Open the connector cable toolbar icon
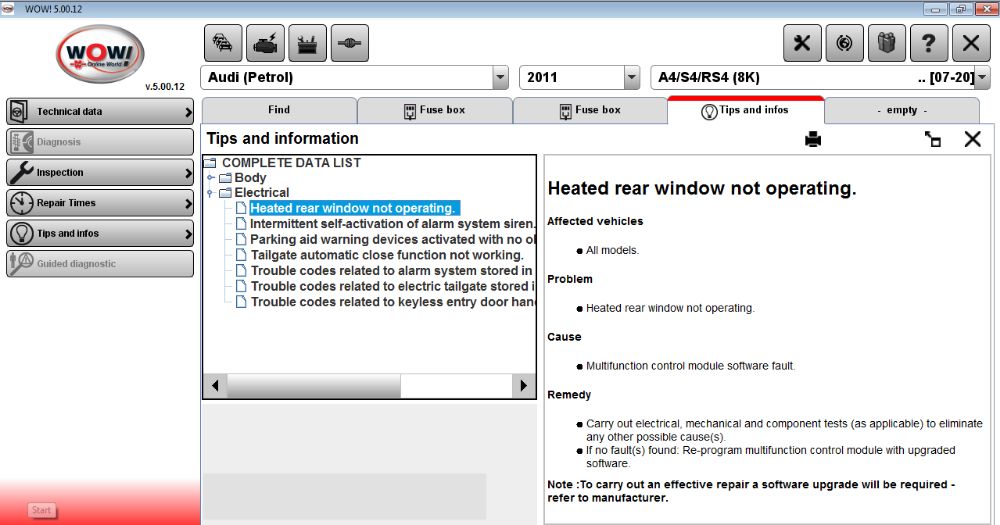 click(349, 43)
